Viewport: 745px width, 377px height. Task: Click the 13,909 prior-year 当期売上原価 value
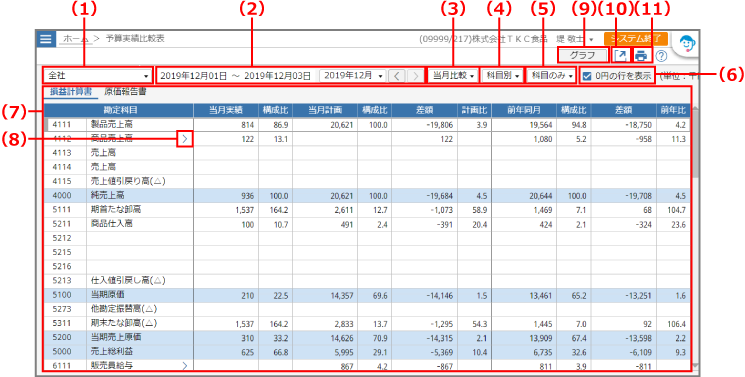pos(542,338)
